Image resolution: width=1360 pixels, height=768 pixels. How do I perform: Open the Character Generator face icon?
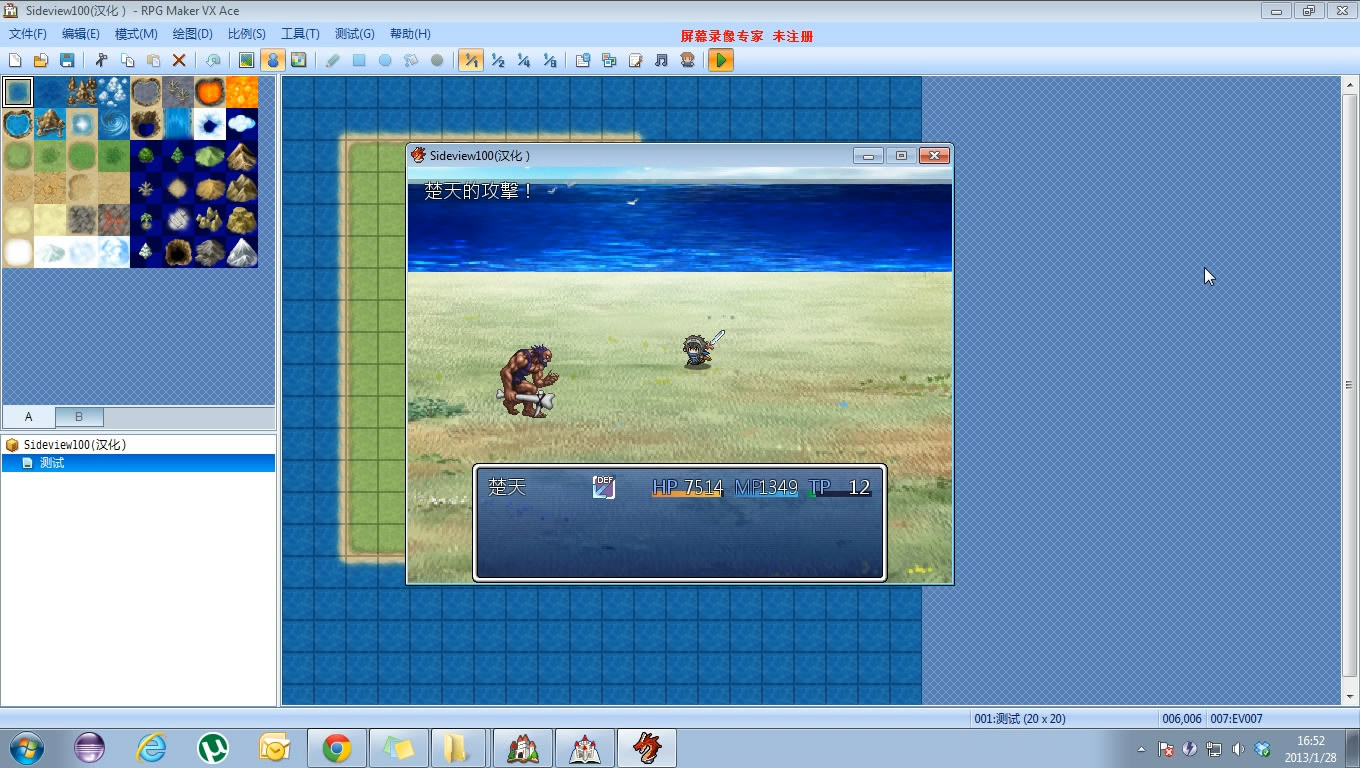click(x=687, y=60)
